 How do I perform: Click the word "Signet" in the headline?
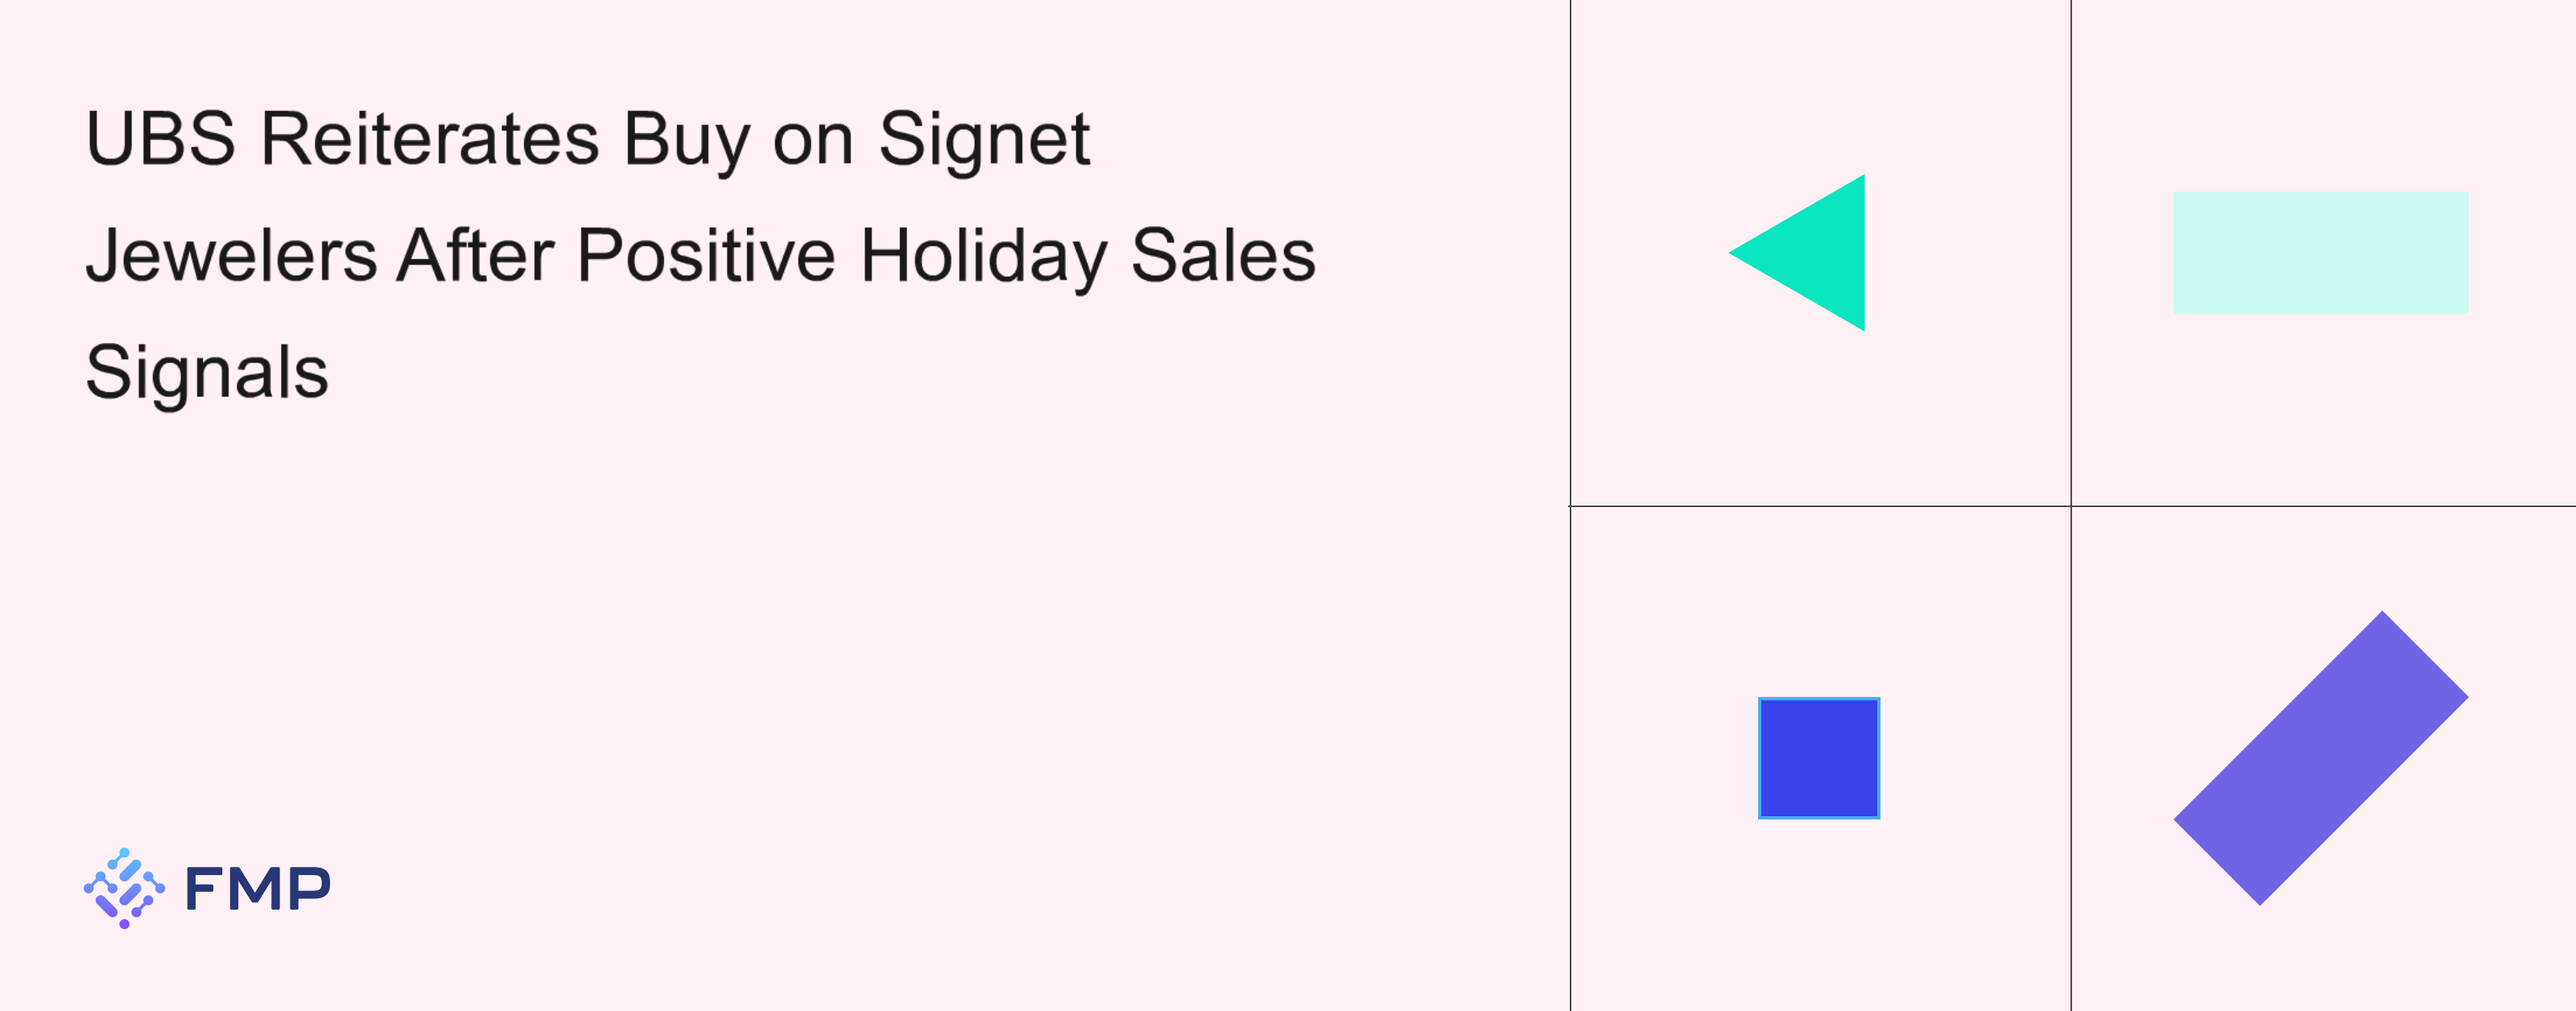tap(983, 139)
